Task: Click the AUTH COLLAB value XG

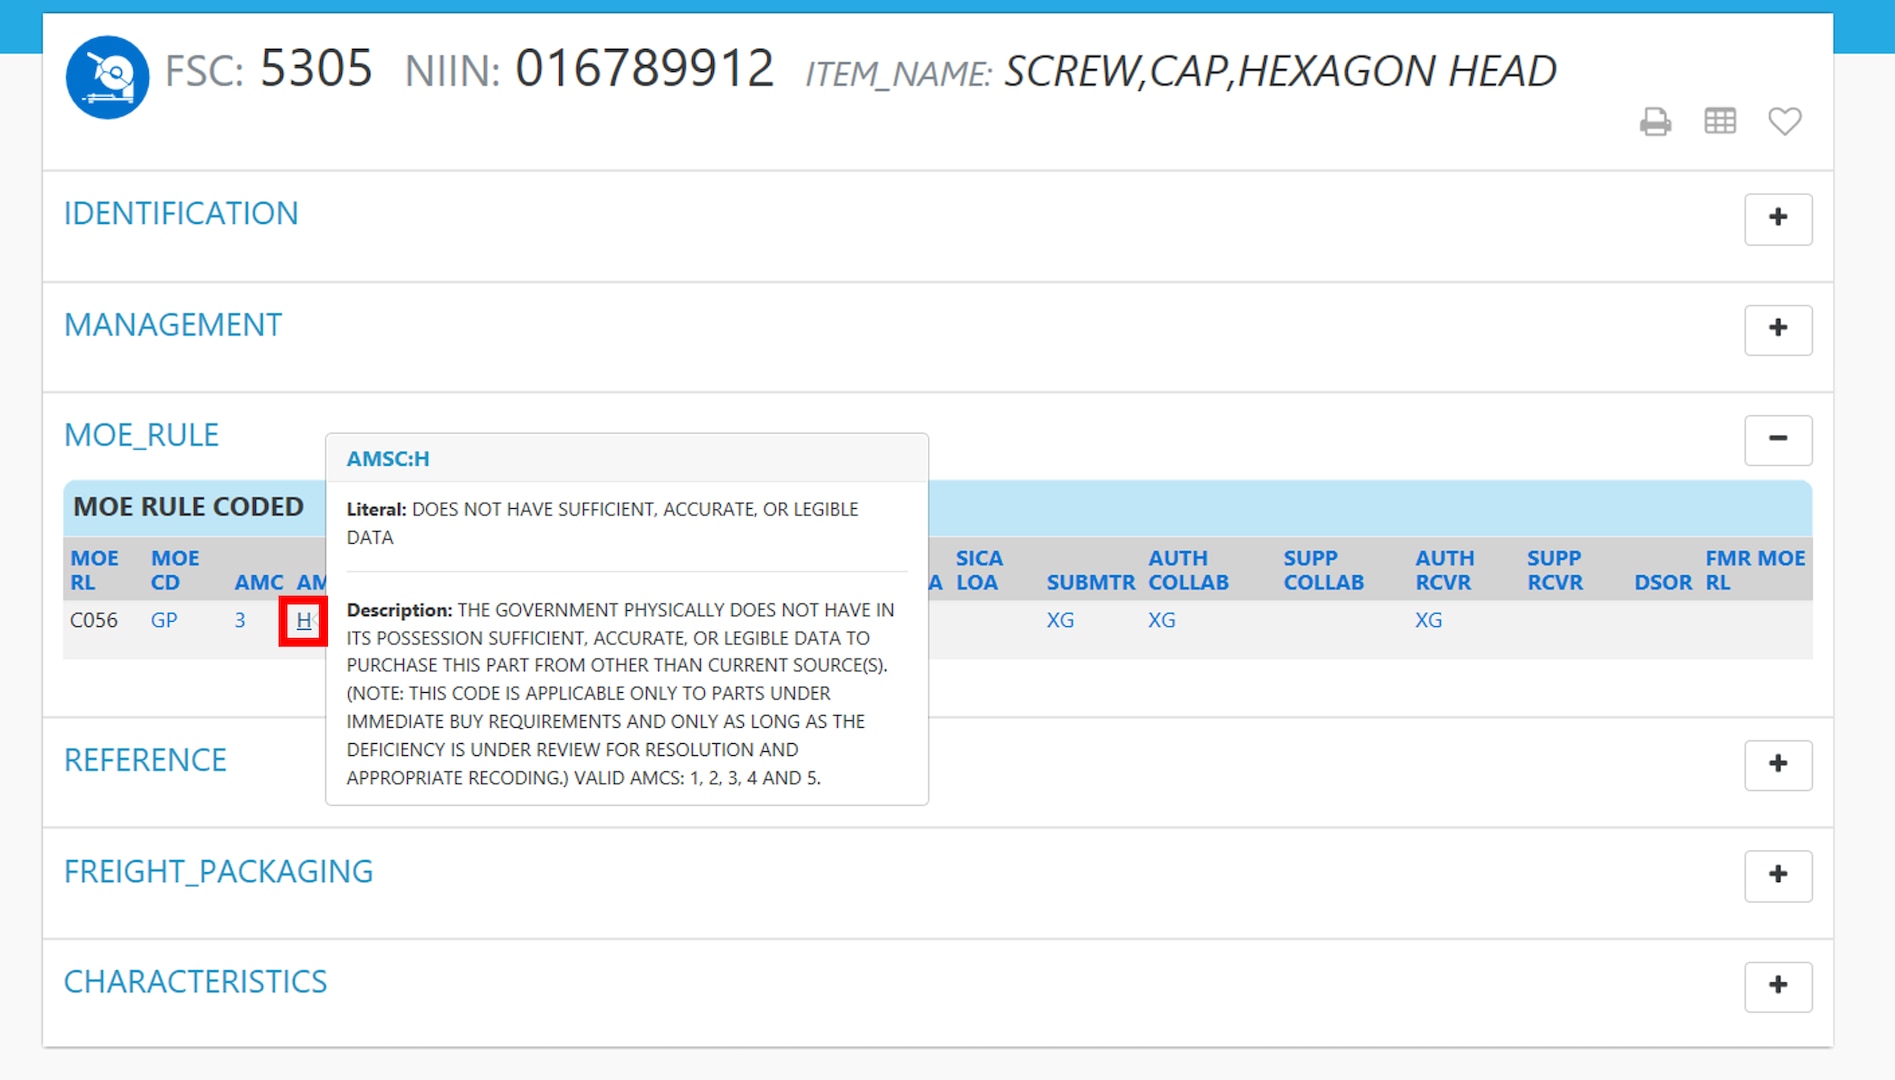Action: pyautogui.click(x=1161, y=620)
